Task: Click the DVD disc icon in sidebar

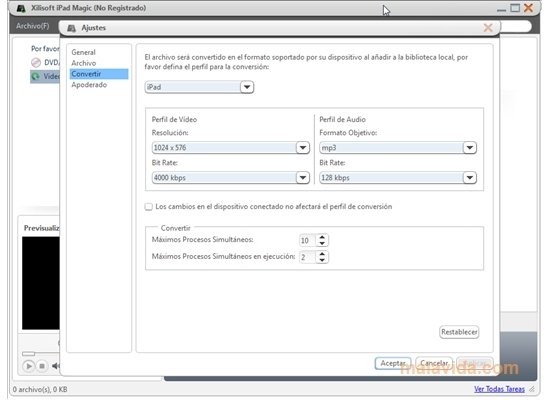Action: [x=36, y=63]
